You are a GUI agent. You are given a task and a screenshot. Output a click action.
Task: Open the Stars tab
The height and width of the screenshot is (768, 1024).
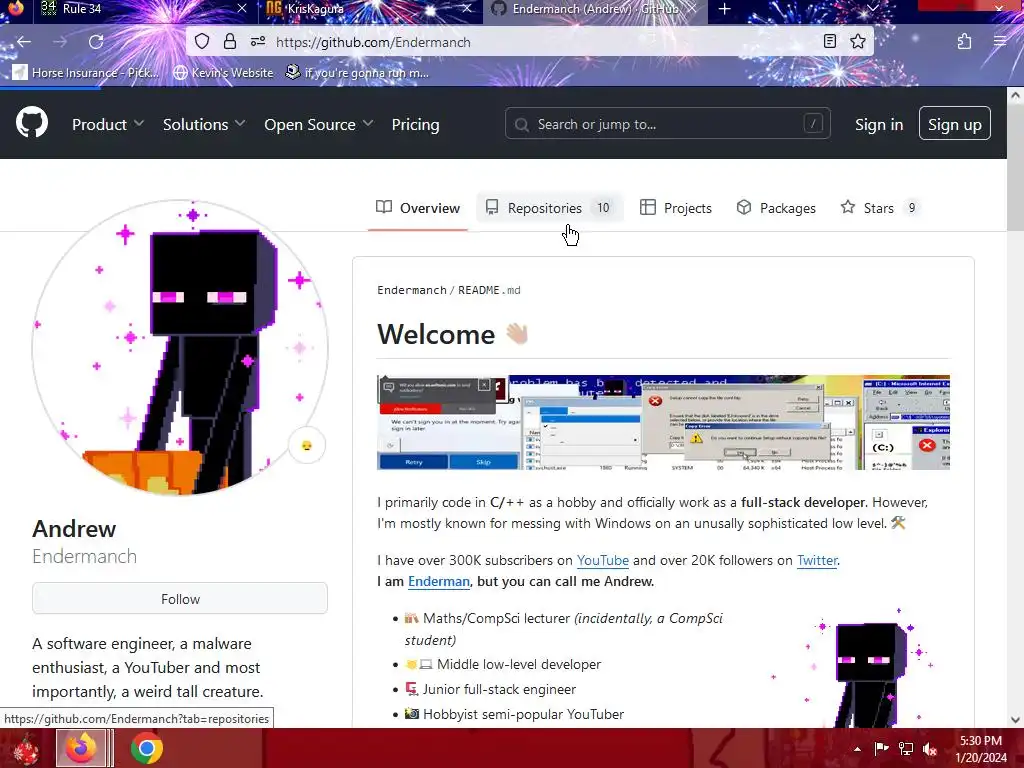click(x=880, y=208)
